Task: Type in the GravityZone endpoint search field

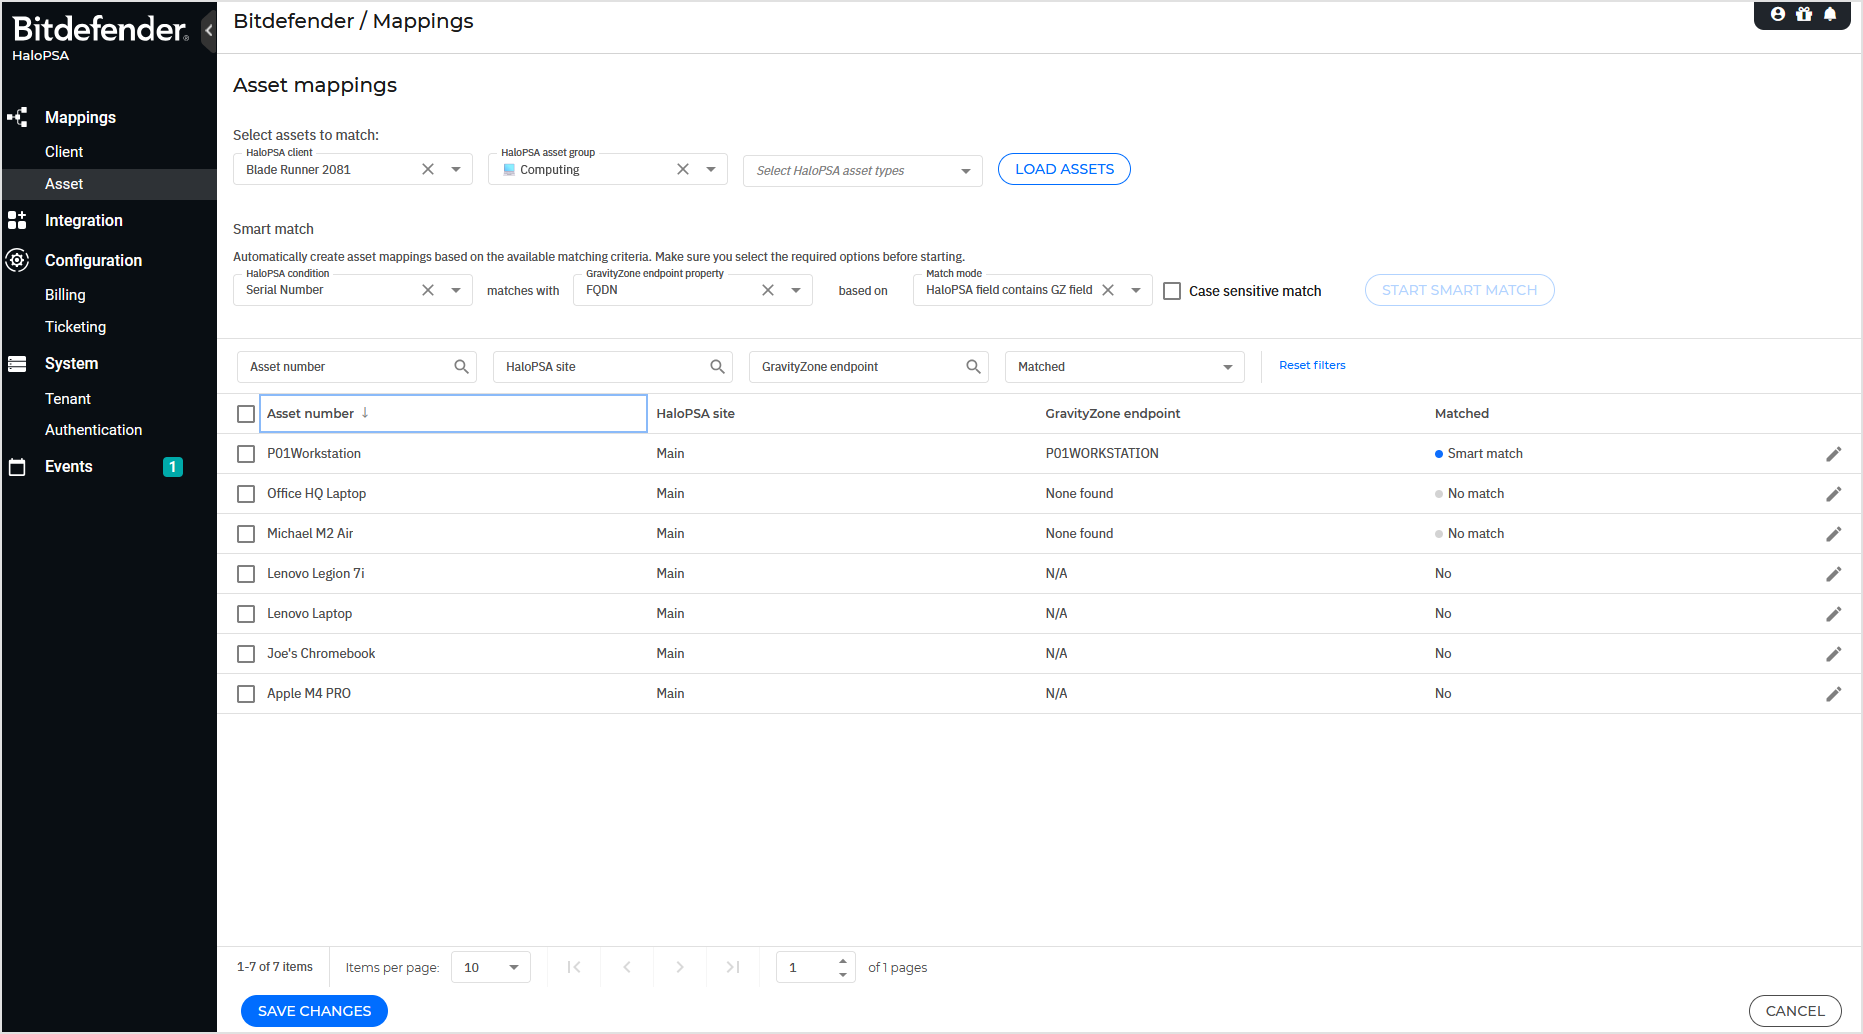Action: 860,366
